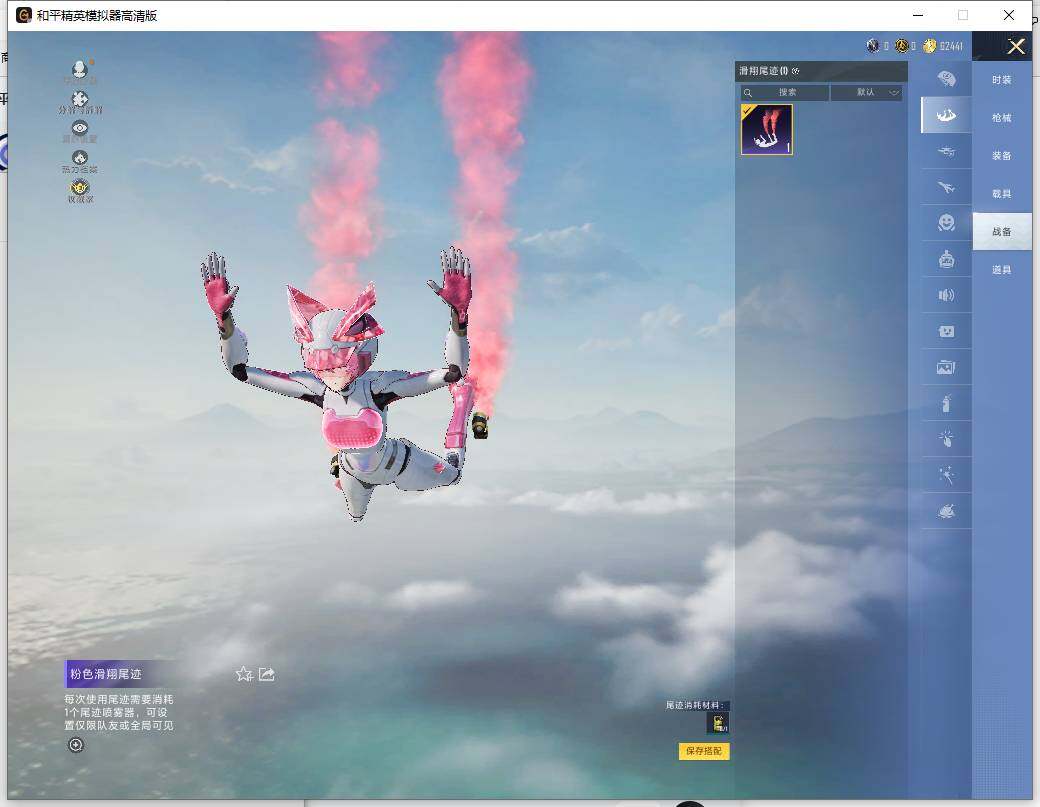Click the share arrow icon beside the star
This screenshot has height=807, width=1040.
tap(267, 674)
